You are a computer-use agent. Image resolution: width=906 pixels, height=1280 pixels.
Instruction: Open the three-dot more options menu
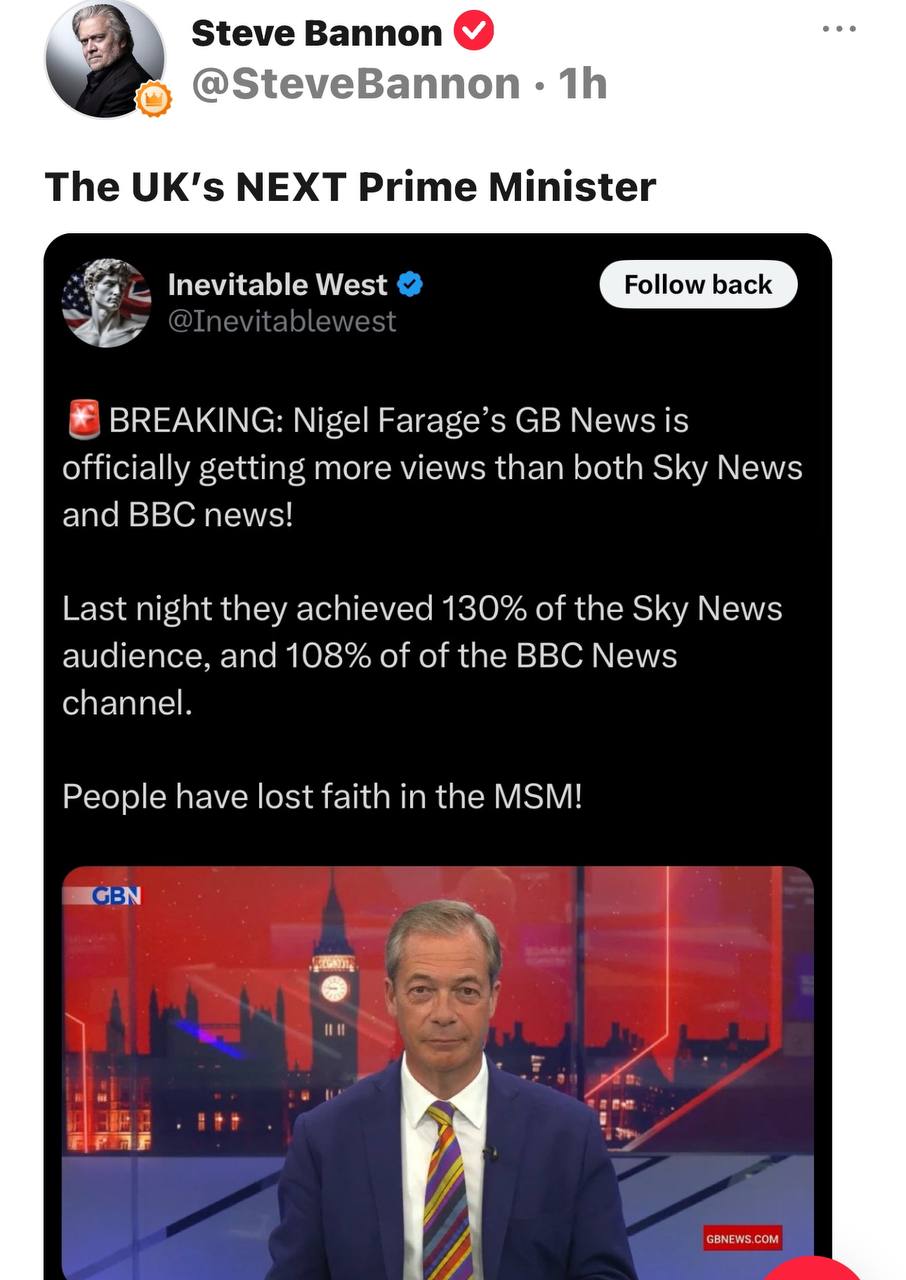pos(839,29)
